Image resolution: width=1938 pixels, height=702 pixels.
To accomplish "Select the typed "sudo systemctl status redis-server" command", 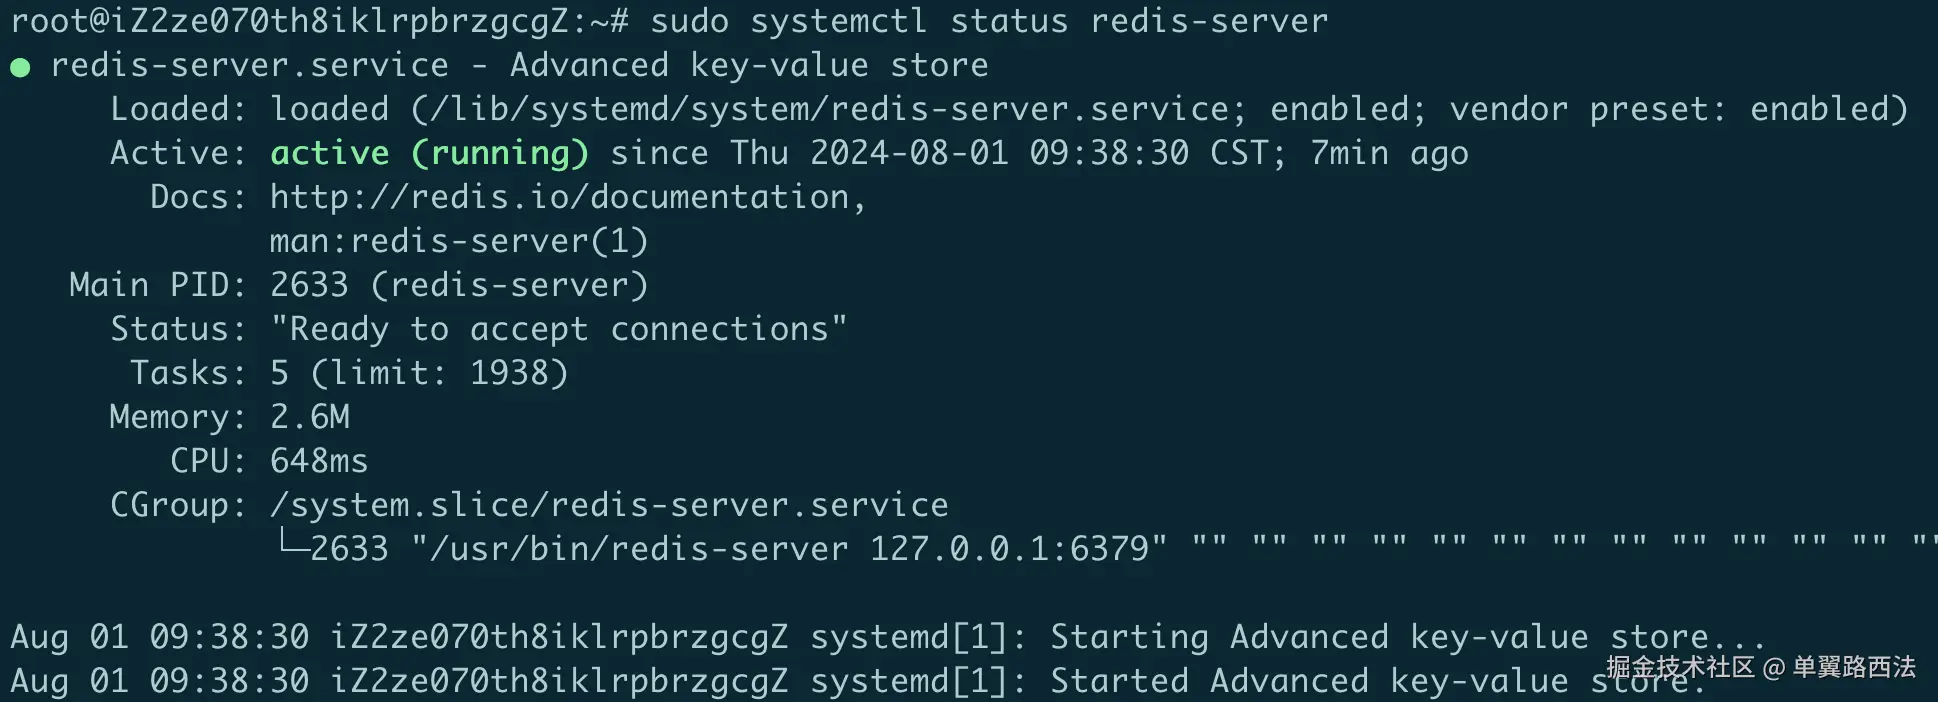I will 989,21.
